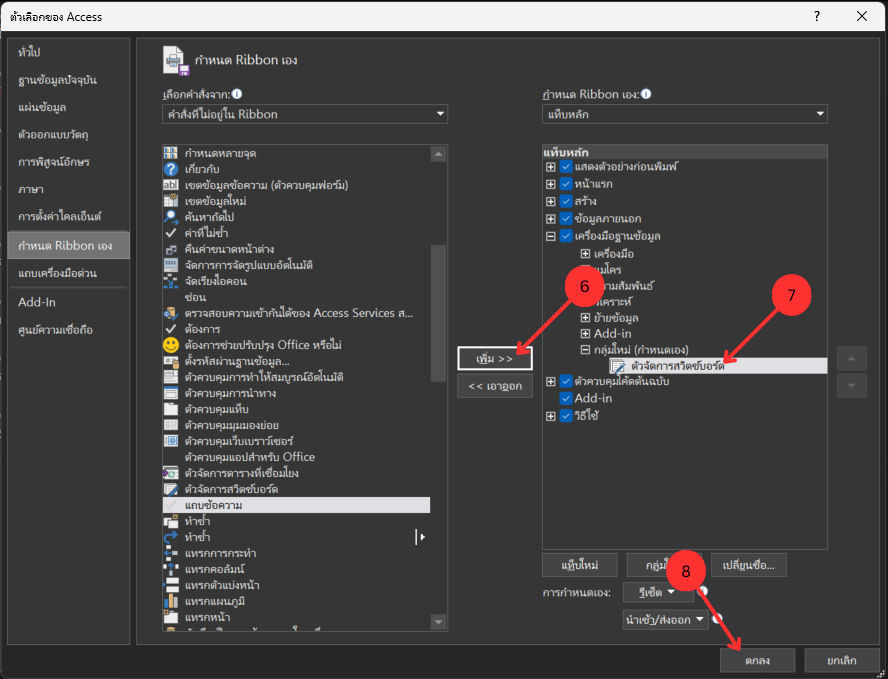The image size is (888, 679).
Task: Open the แถบเครื่องมือด่วน settings page
Action: (x=58, y=273)
